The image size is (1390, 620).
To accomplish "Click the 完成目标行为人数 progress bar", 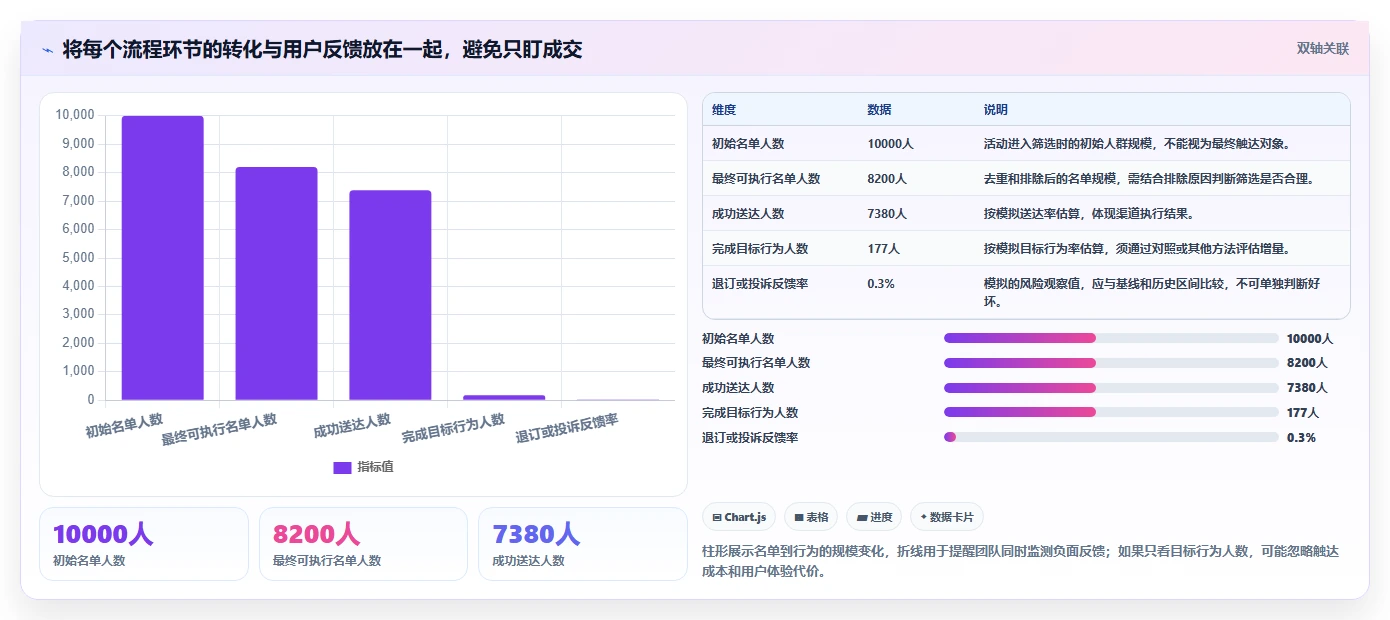I will [1111, 412].
